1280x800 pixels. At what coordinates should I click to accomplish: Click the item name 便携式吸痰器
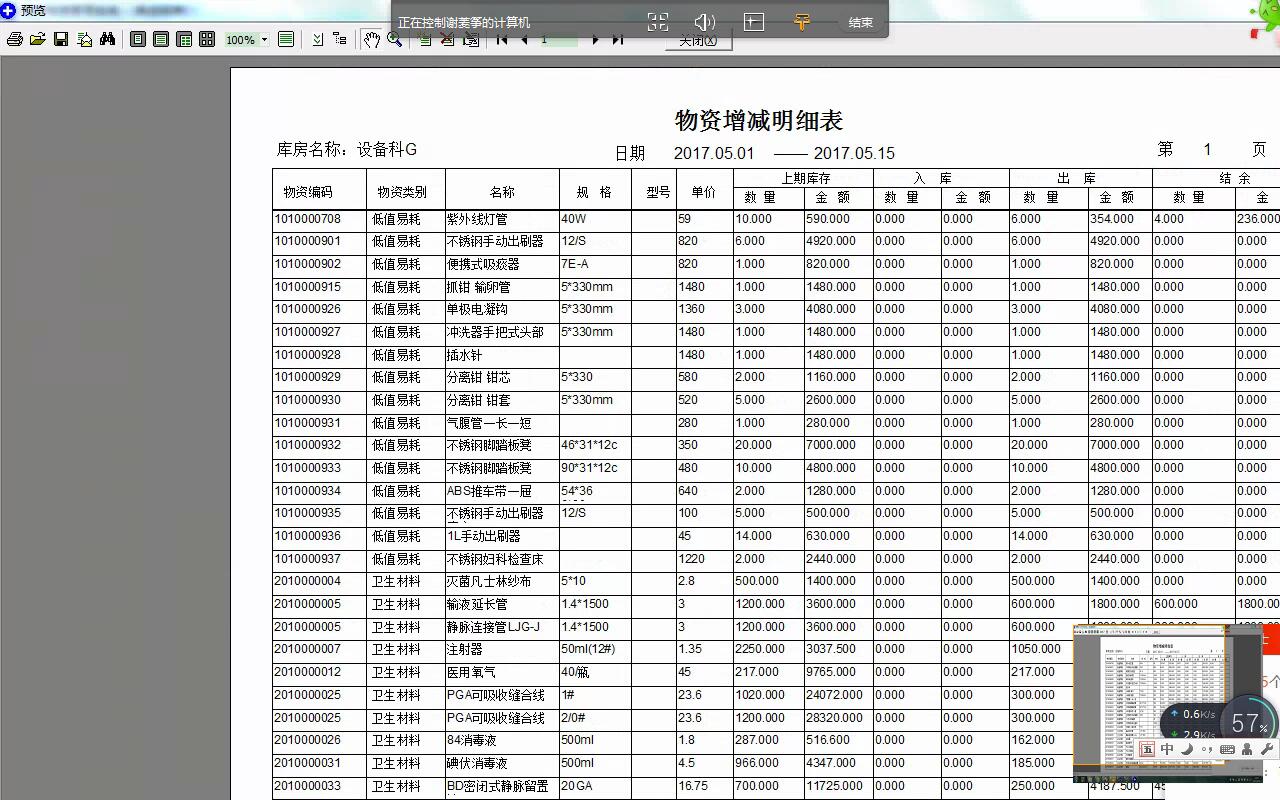click(x=483, y=264)
